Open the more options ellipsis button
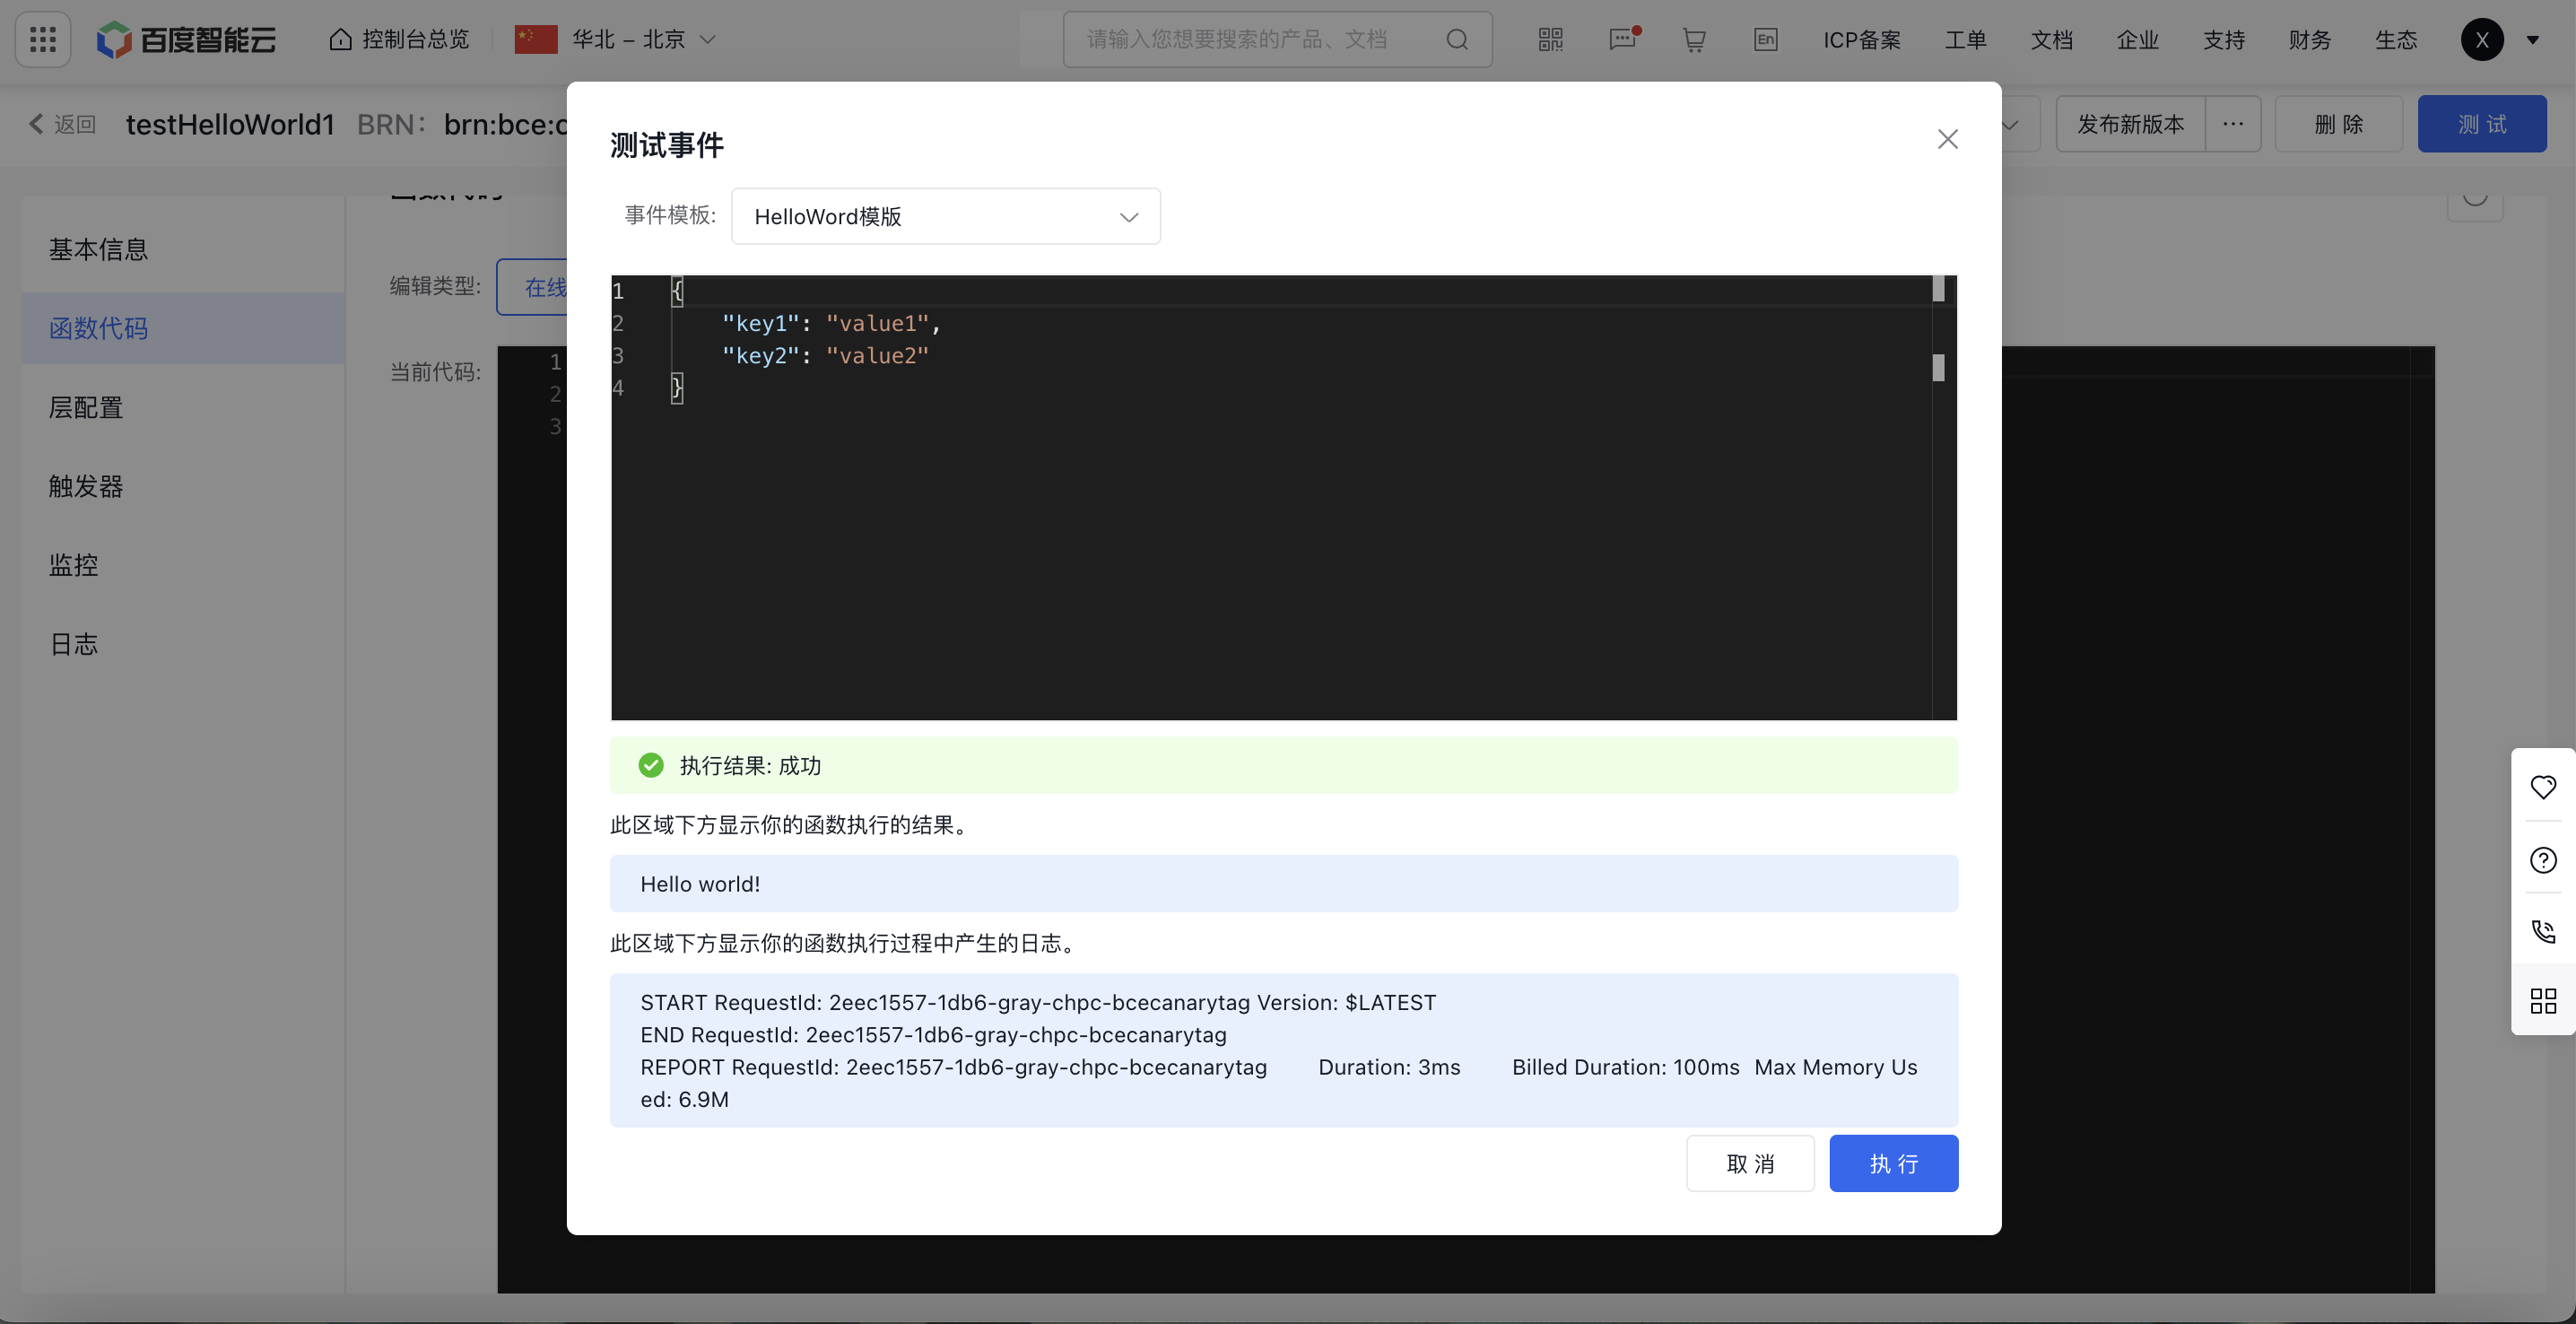 (2232, 123)
